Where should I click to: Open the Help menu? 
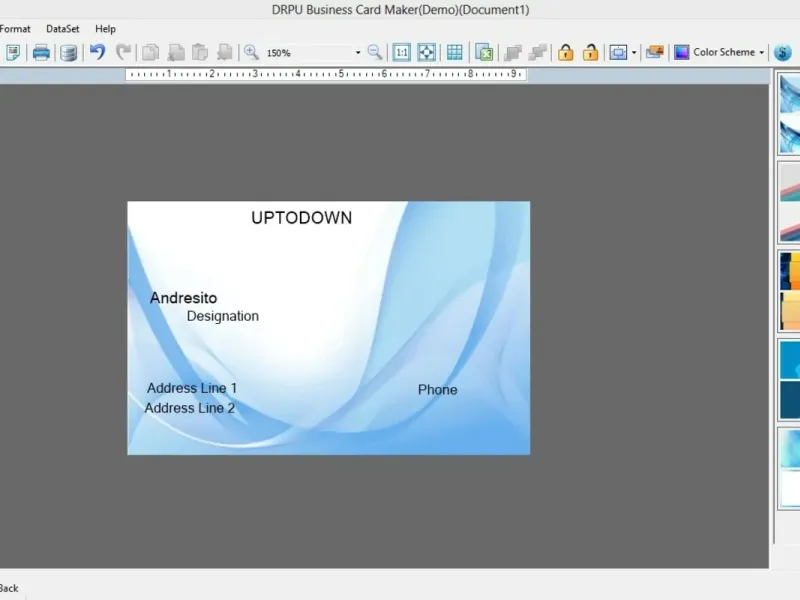pyautogui.click(x=105, y=29)
